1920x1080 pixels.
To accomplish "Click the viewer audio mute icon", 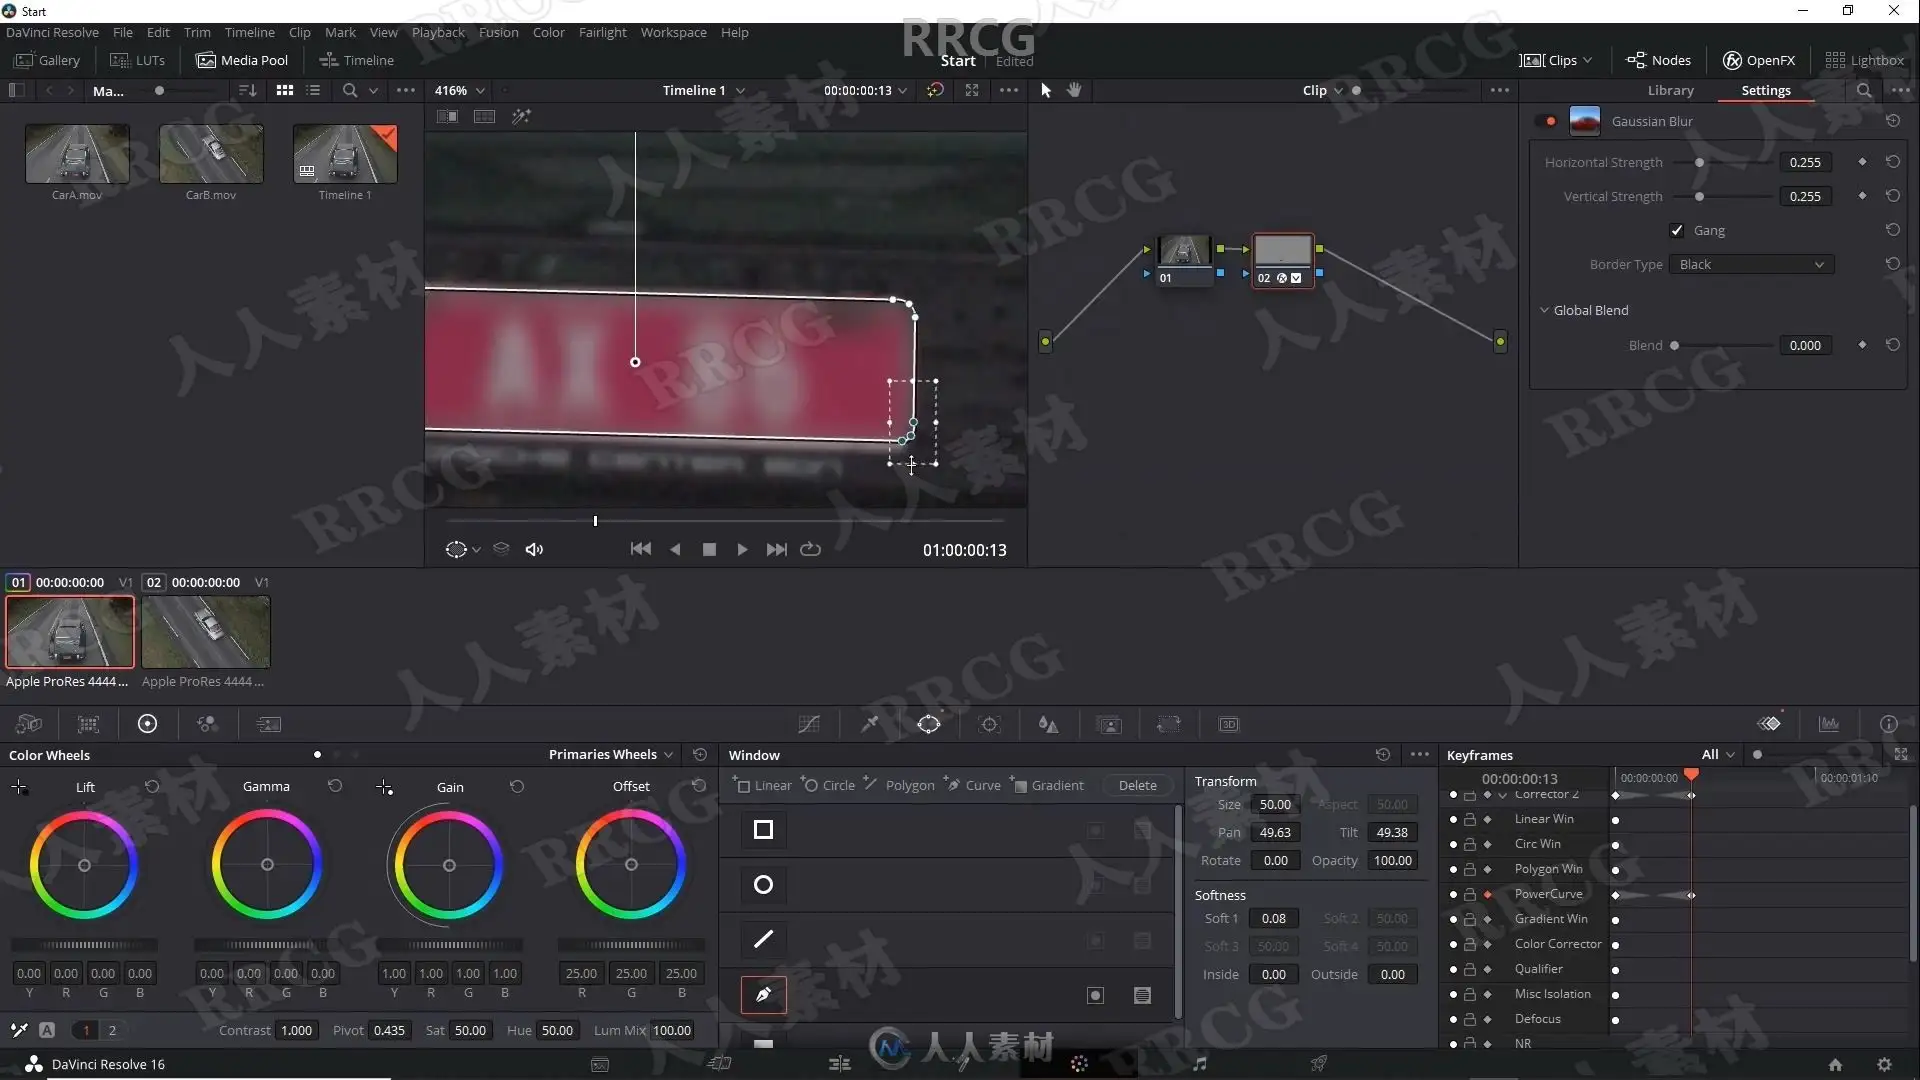I will (534, 549).
